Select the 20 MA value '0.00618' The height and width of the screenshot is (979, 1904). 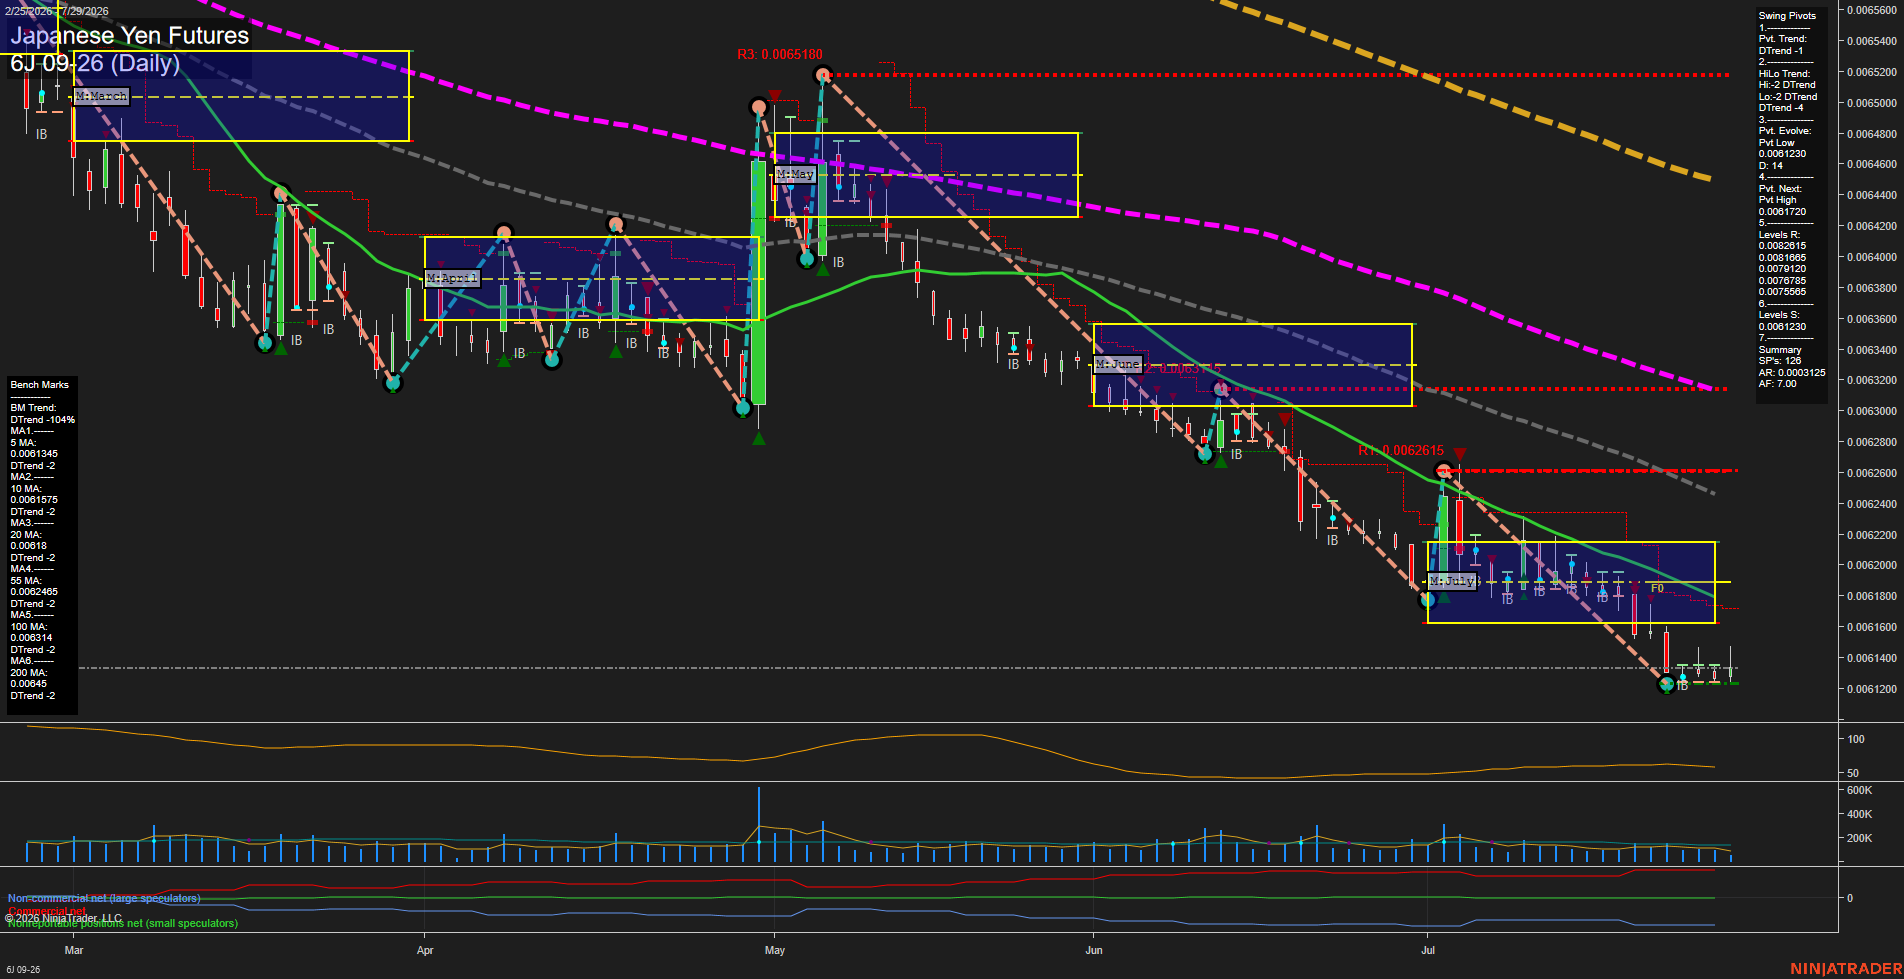[29, 546]
